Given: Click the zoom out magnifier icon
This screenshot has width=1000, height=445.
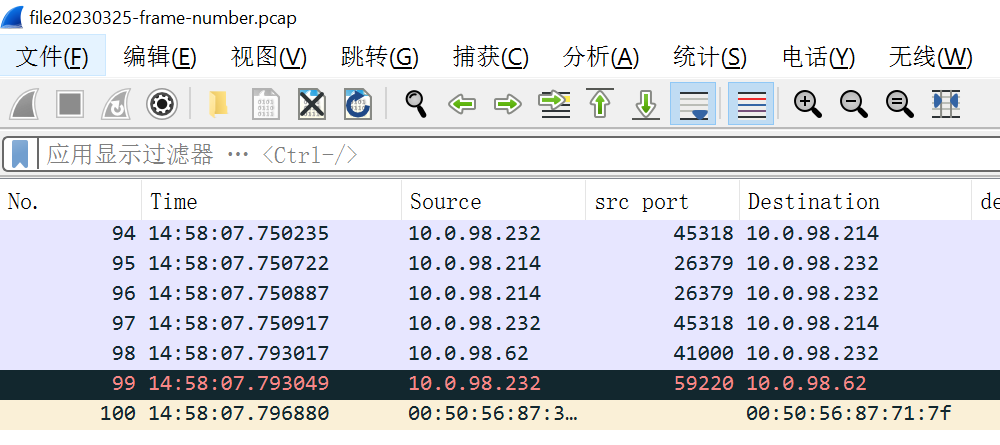Looking at the screenshot, I should [x=853, y=103].
